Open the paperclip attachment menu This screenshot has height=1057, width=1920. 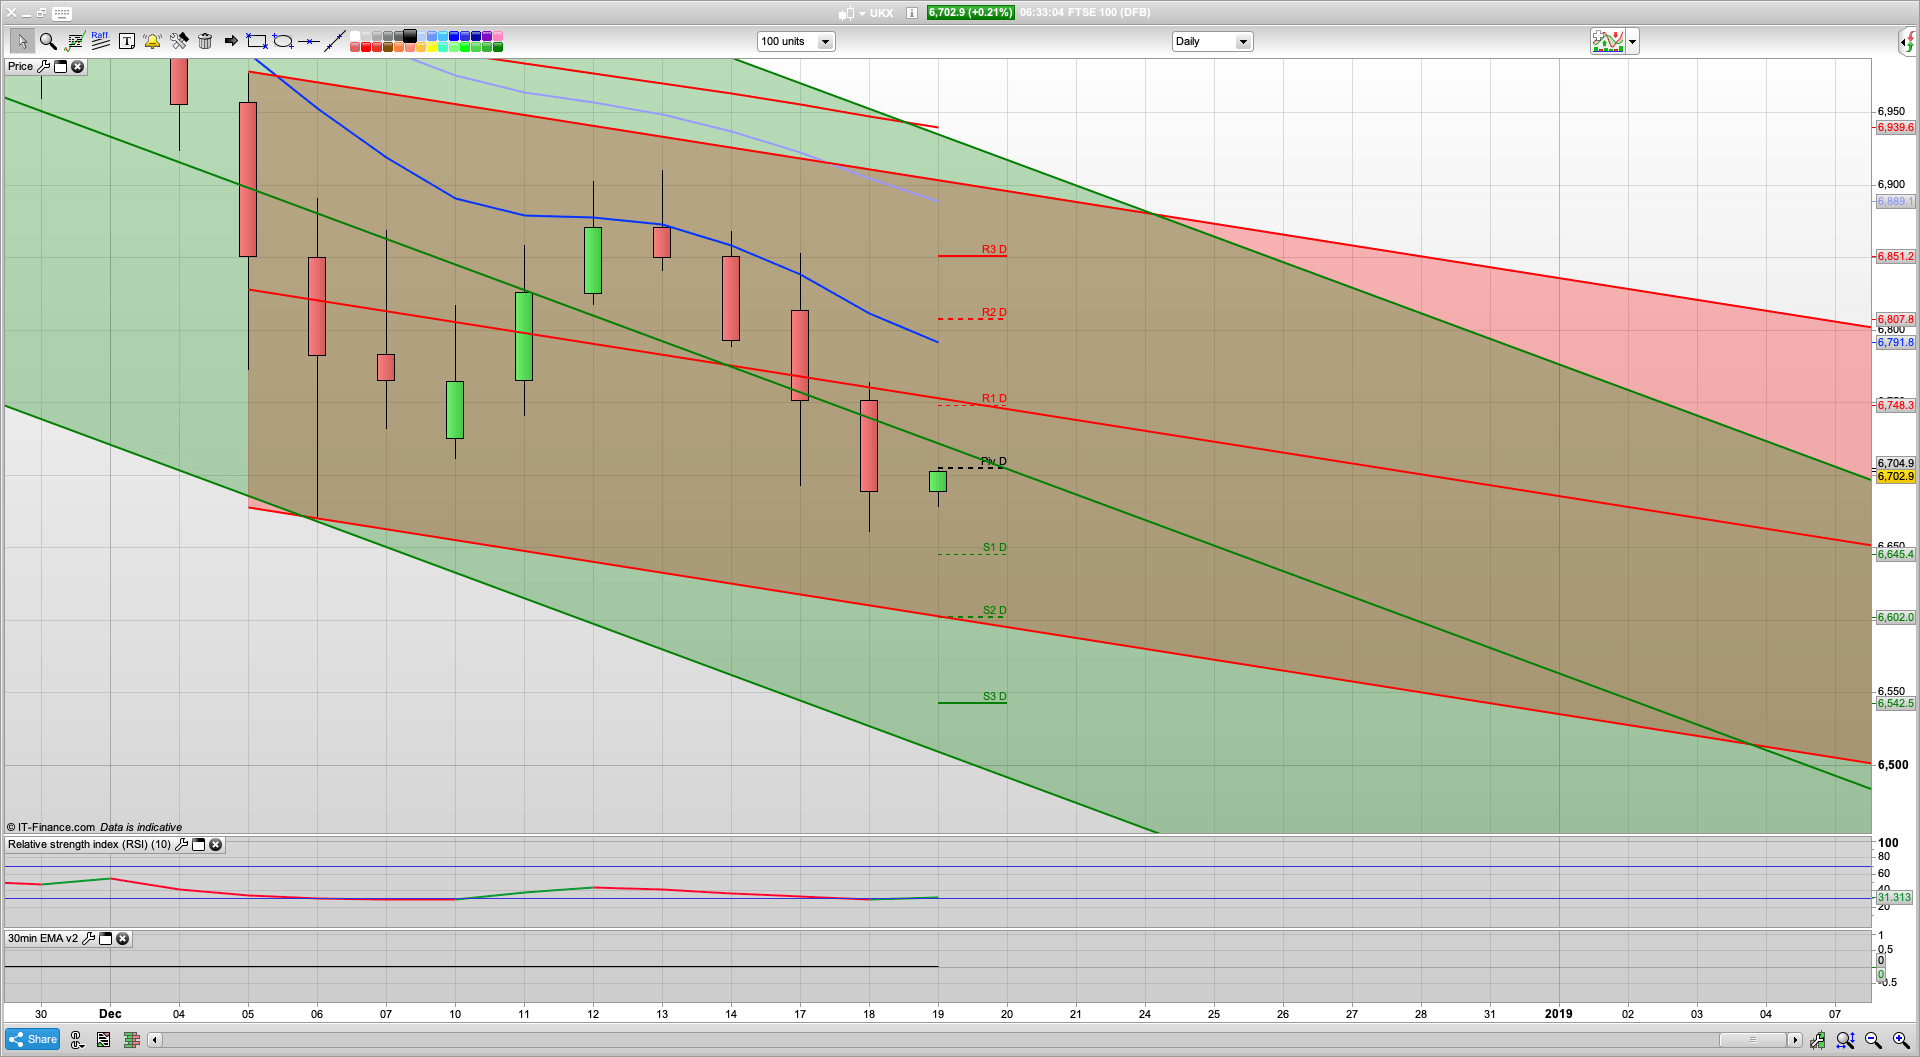click(x=77, y=1040)
